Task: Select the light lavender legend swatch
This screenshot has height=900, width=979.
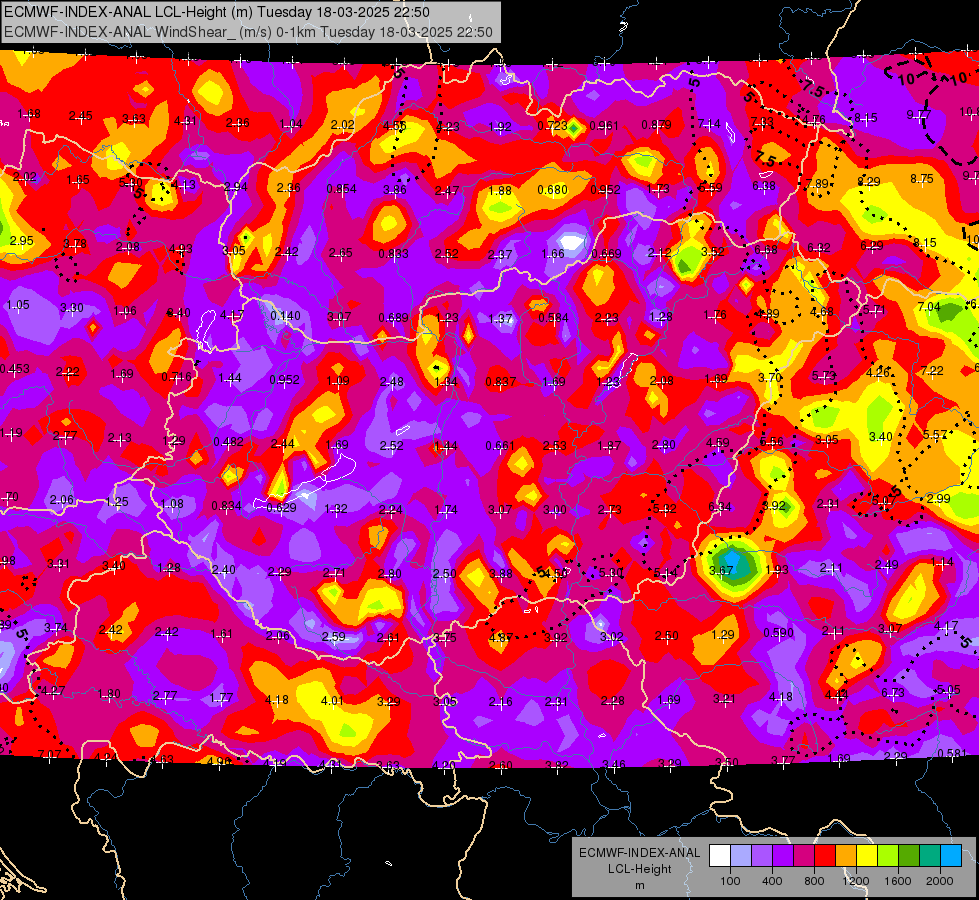Action: (741, 856)
